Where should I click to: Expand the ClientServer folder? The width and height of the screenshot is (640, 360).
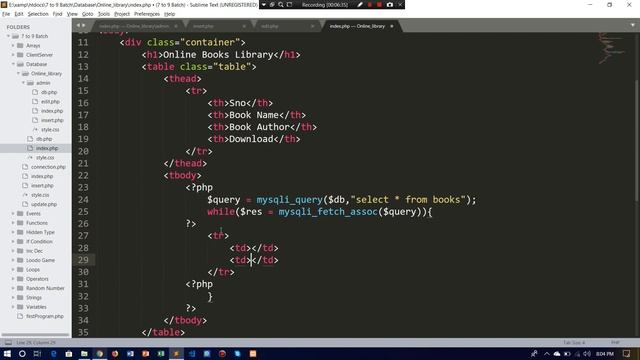[x=13, y=55]
